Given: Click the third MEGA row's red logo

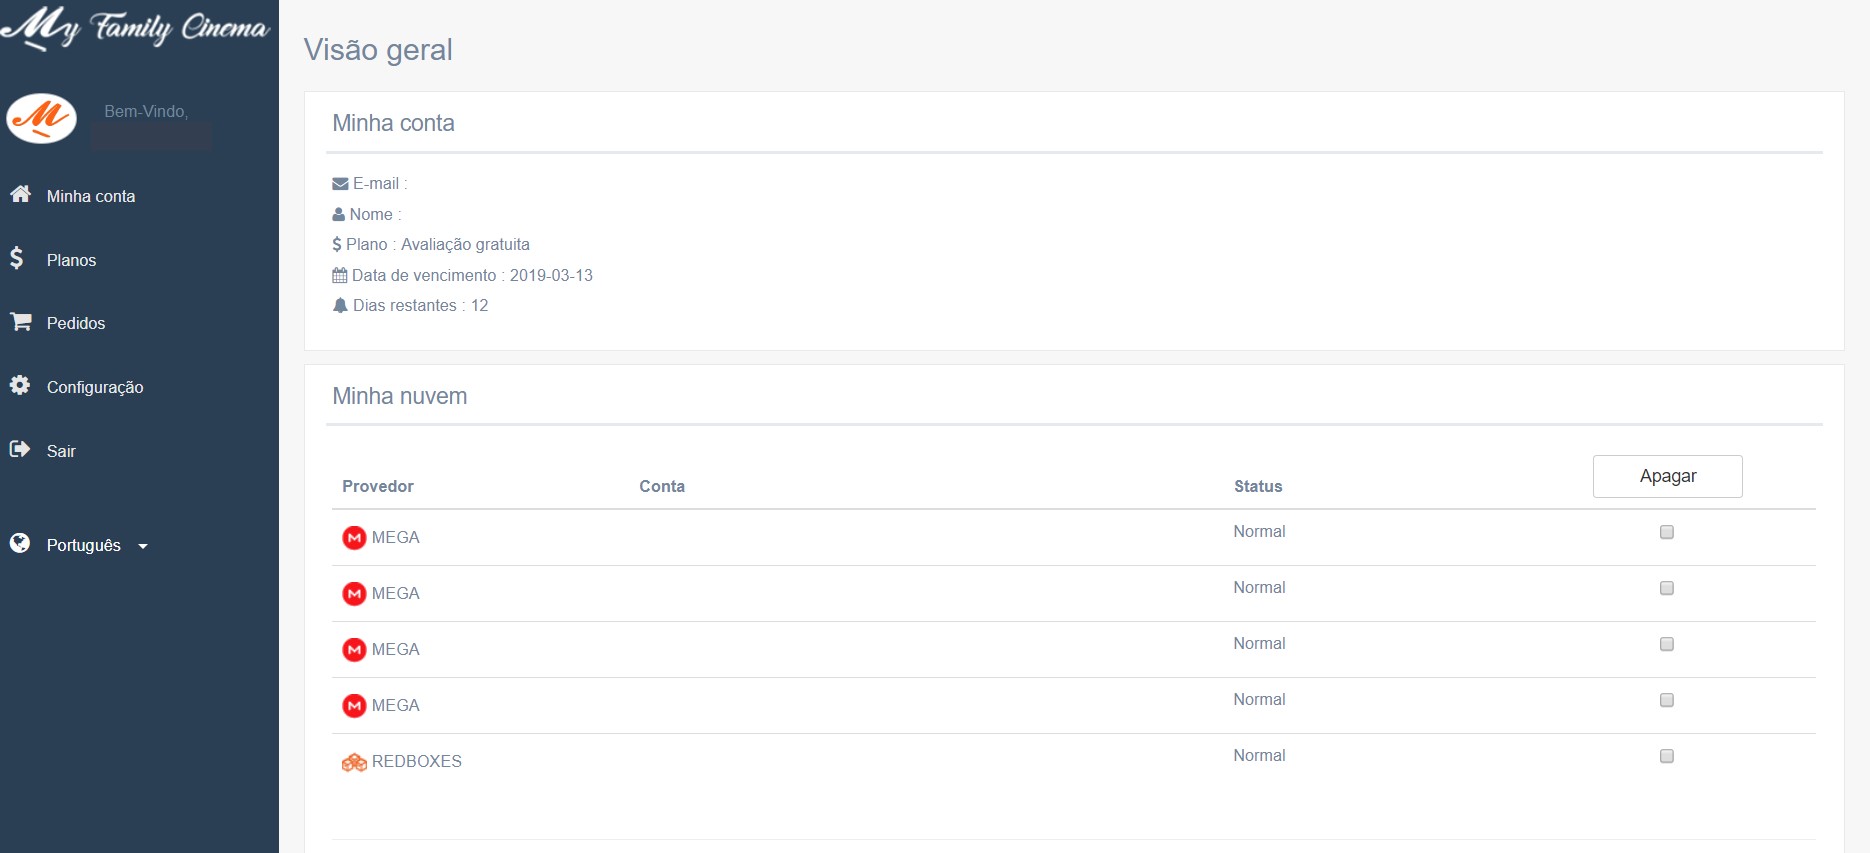Looking at the screenshot, I should click(x=354, y=650).
